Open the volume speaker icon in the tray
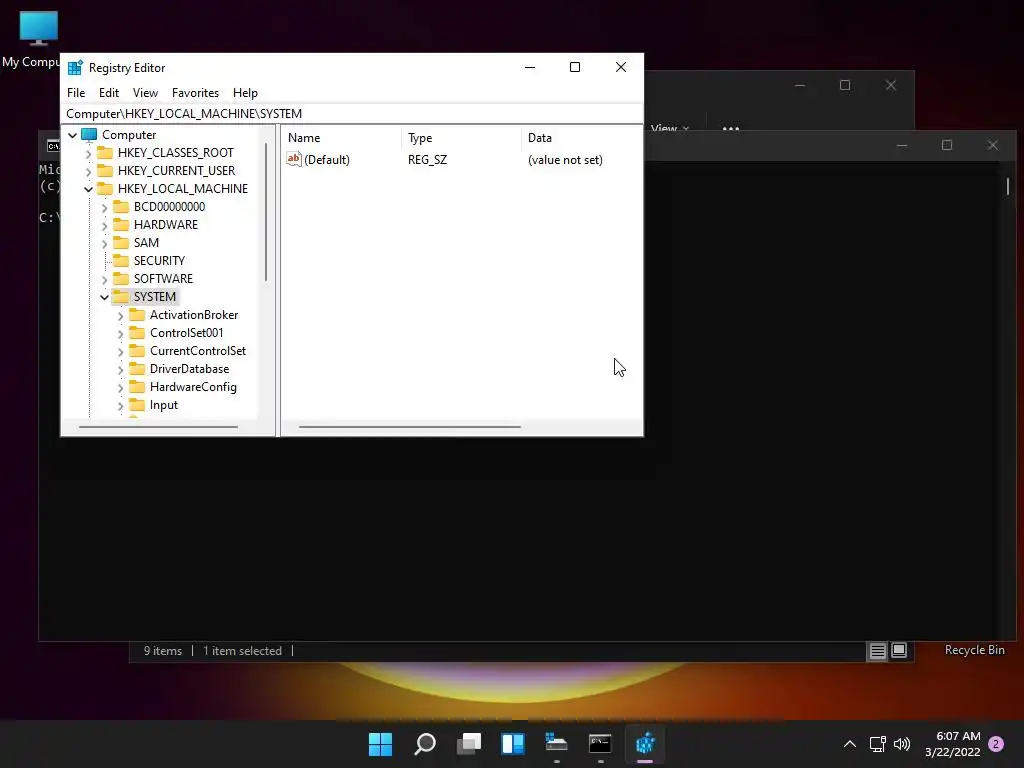The image size is (1024, 768). pyautogui.click(x=902, y=744)
